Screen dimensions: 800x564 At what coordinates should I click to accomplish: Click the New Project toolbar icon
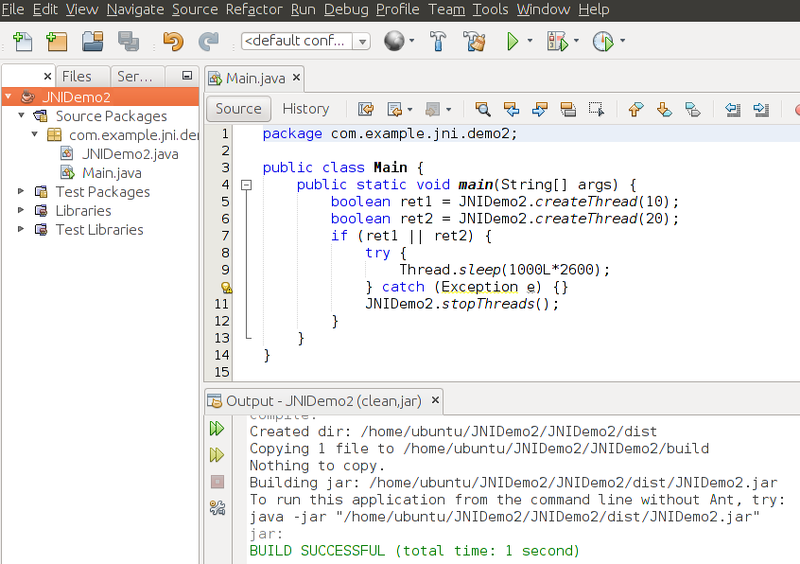56,41
